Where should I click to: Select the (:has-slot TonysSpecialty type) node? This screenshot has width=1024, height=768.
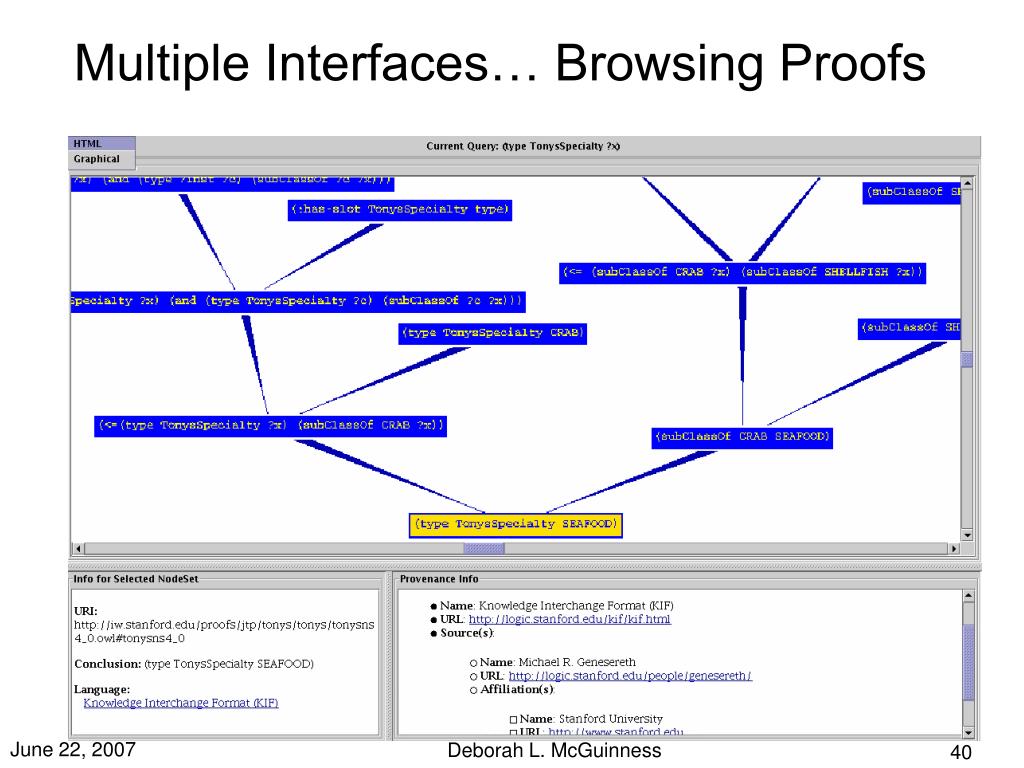point(400,210)
